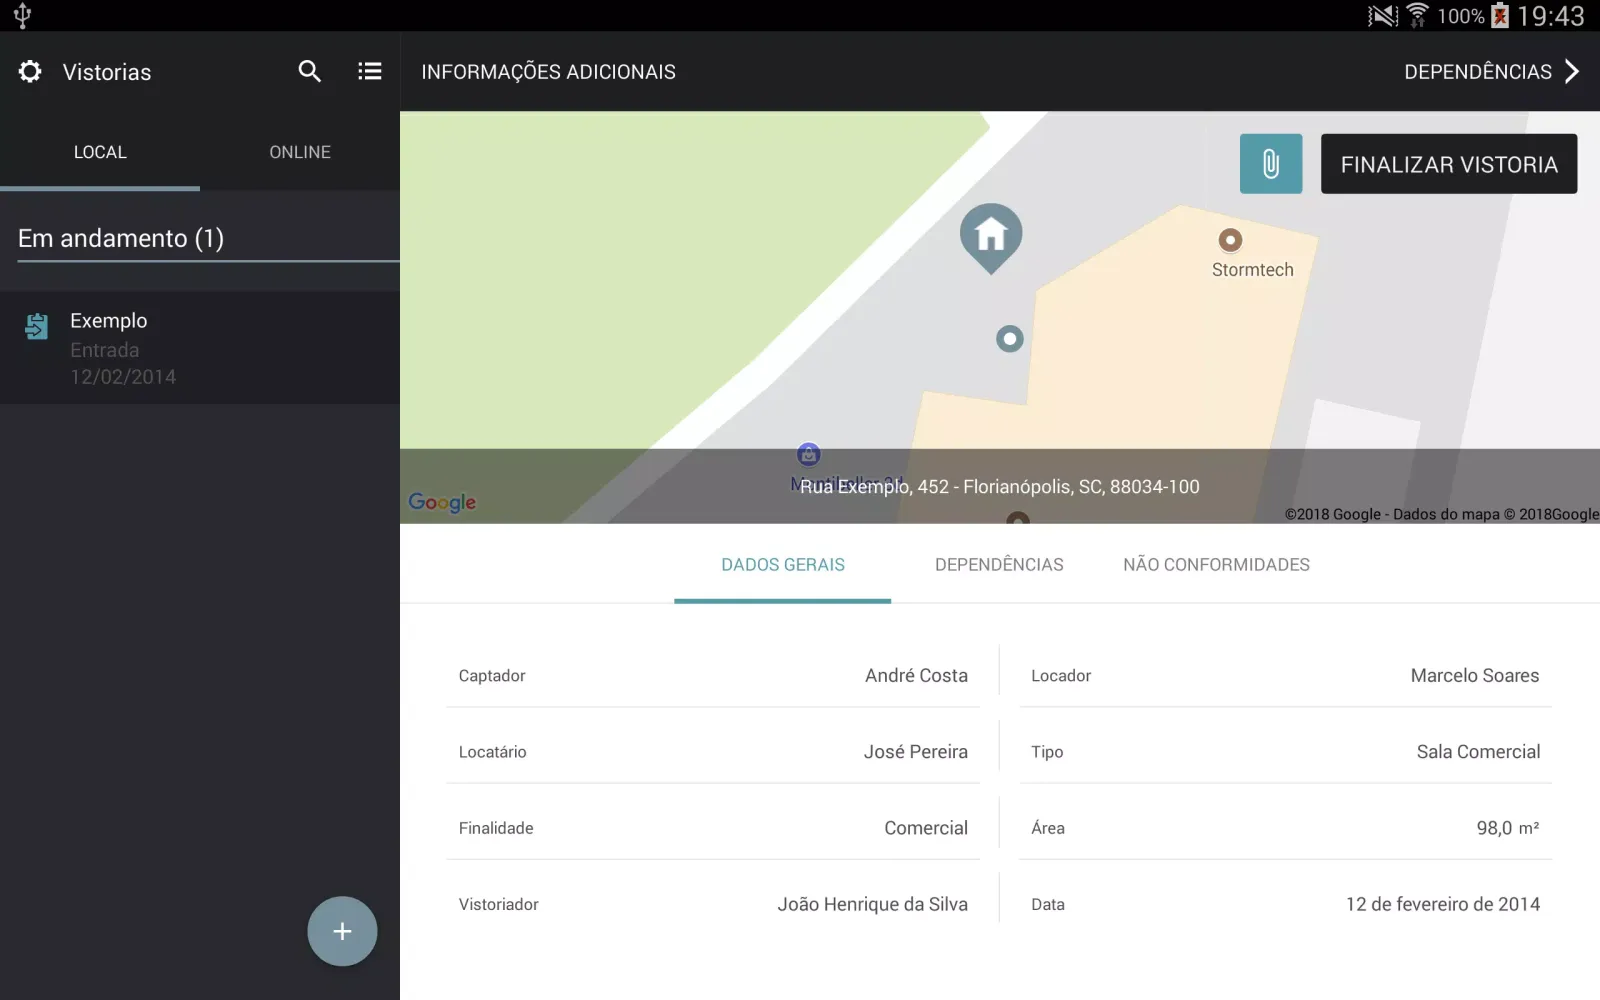Select the LOCAL tab

[100, 152]
